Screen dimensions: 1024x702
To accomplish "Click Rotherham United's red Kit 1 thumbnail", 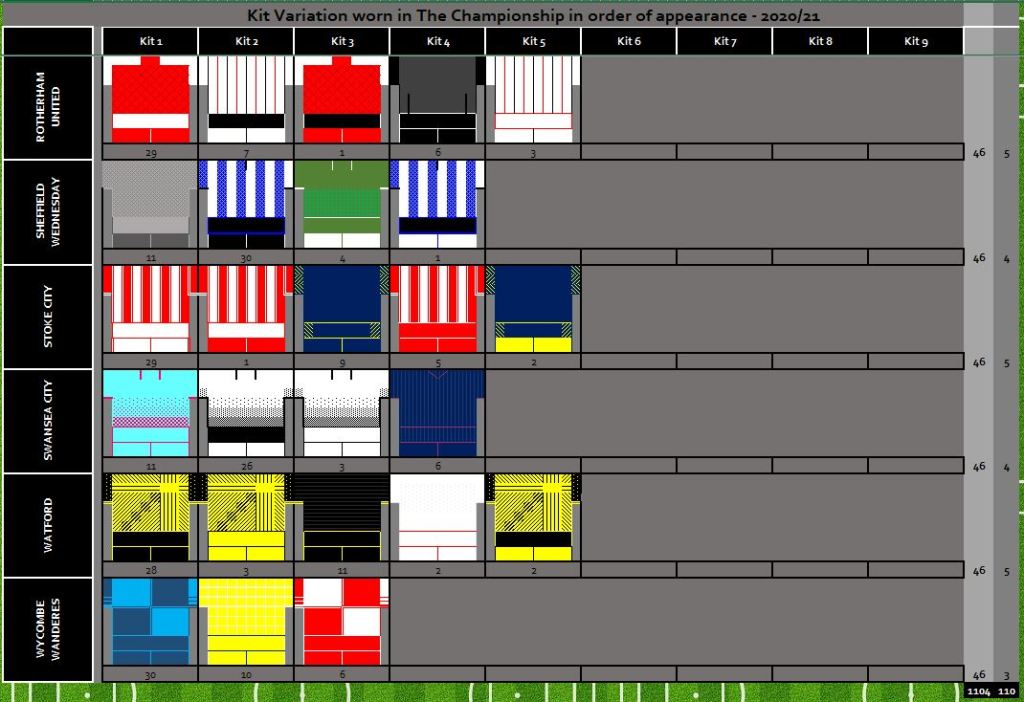I will pos(149,99).
